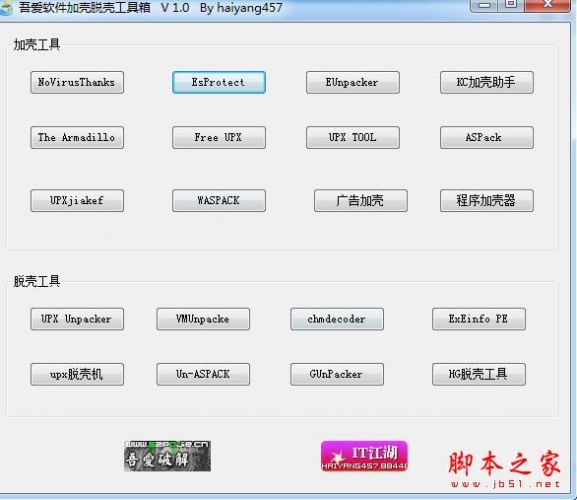The height and width of the screenshot is (500, 577).
Task: Launch the GUnPacker tool
Action: pyautogui.click(x=337, y=375)
